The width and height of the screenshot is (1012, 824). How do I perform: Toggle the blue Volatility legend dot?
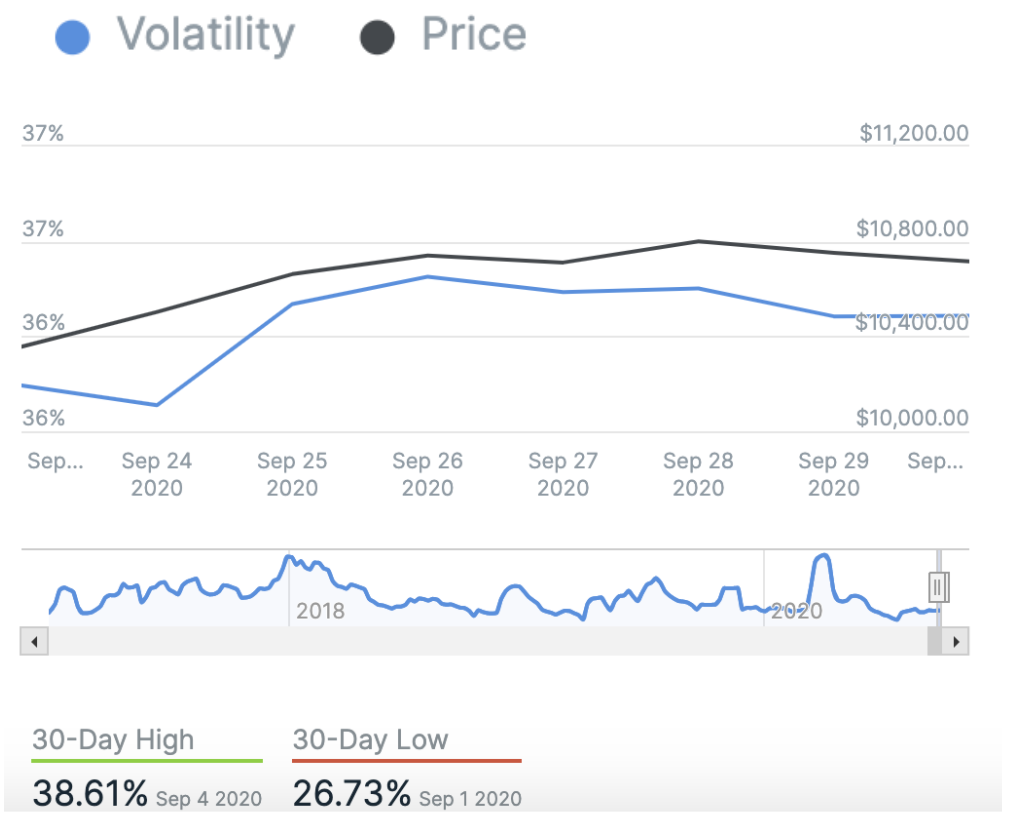[72, 37]
